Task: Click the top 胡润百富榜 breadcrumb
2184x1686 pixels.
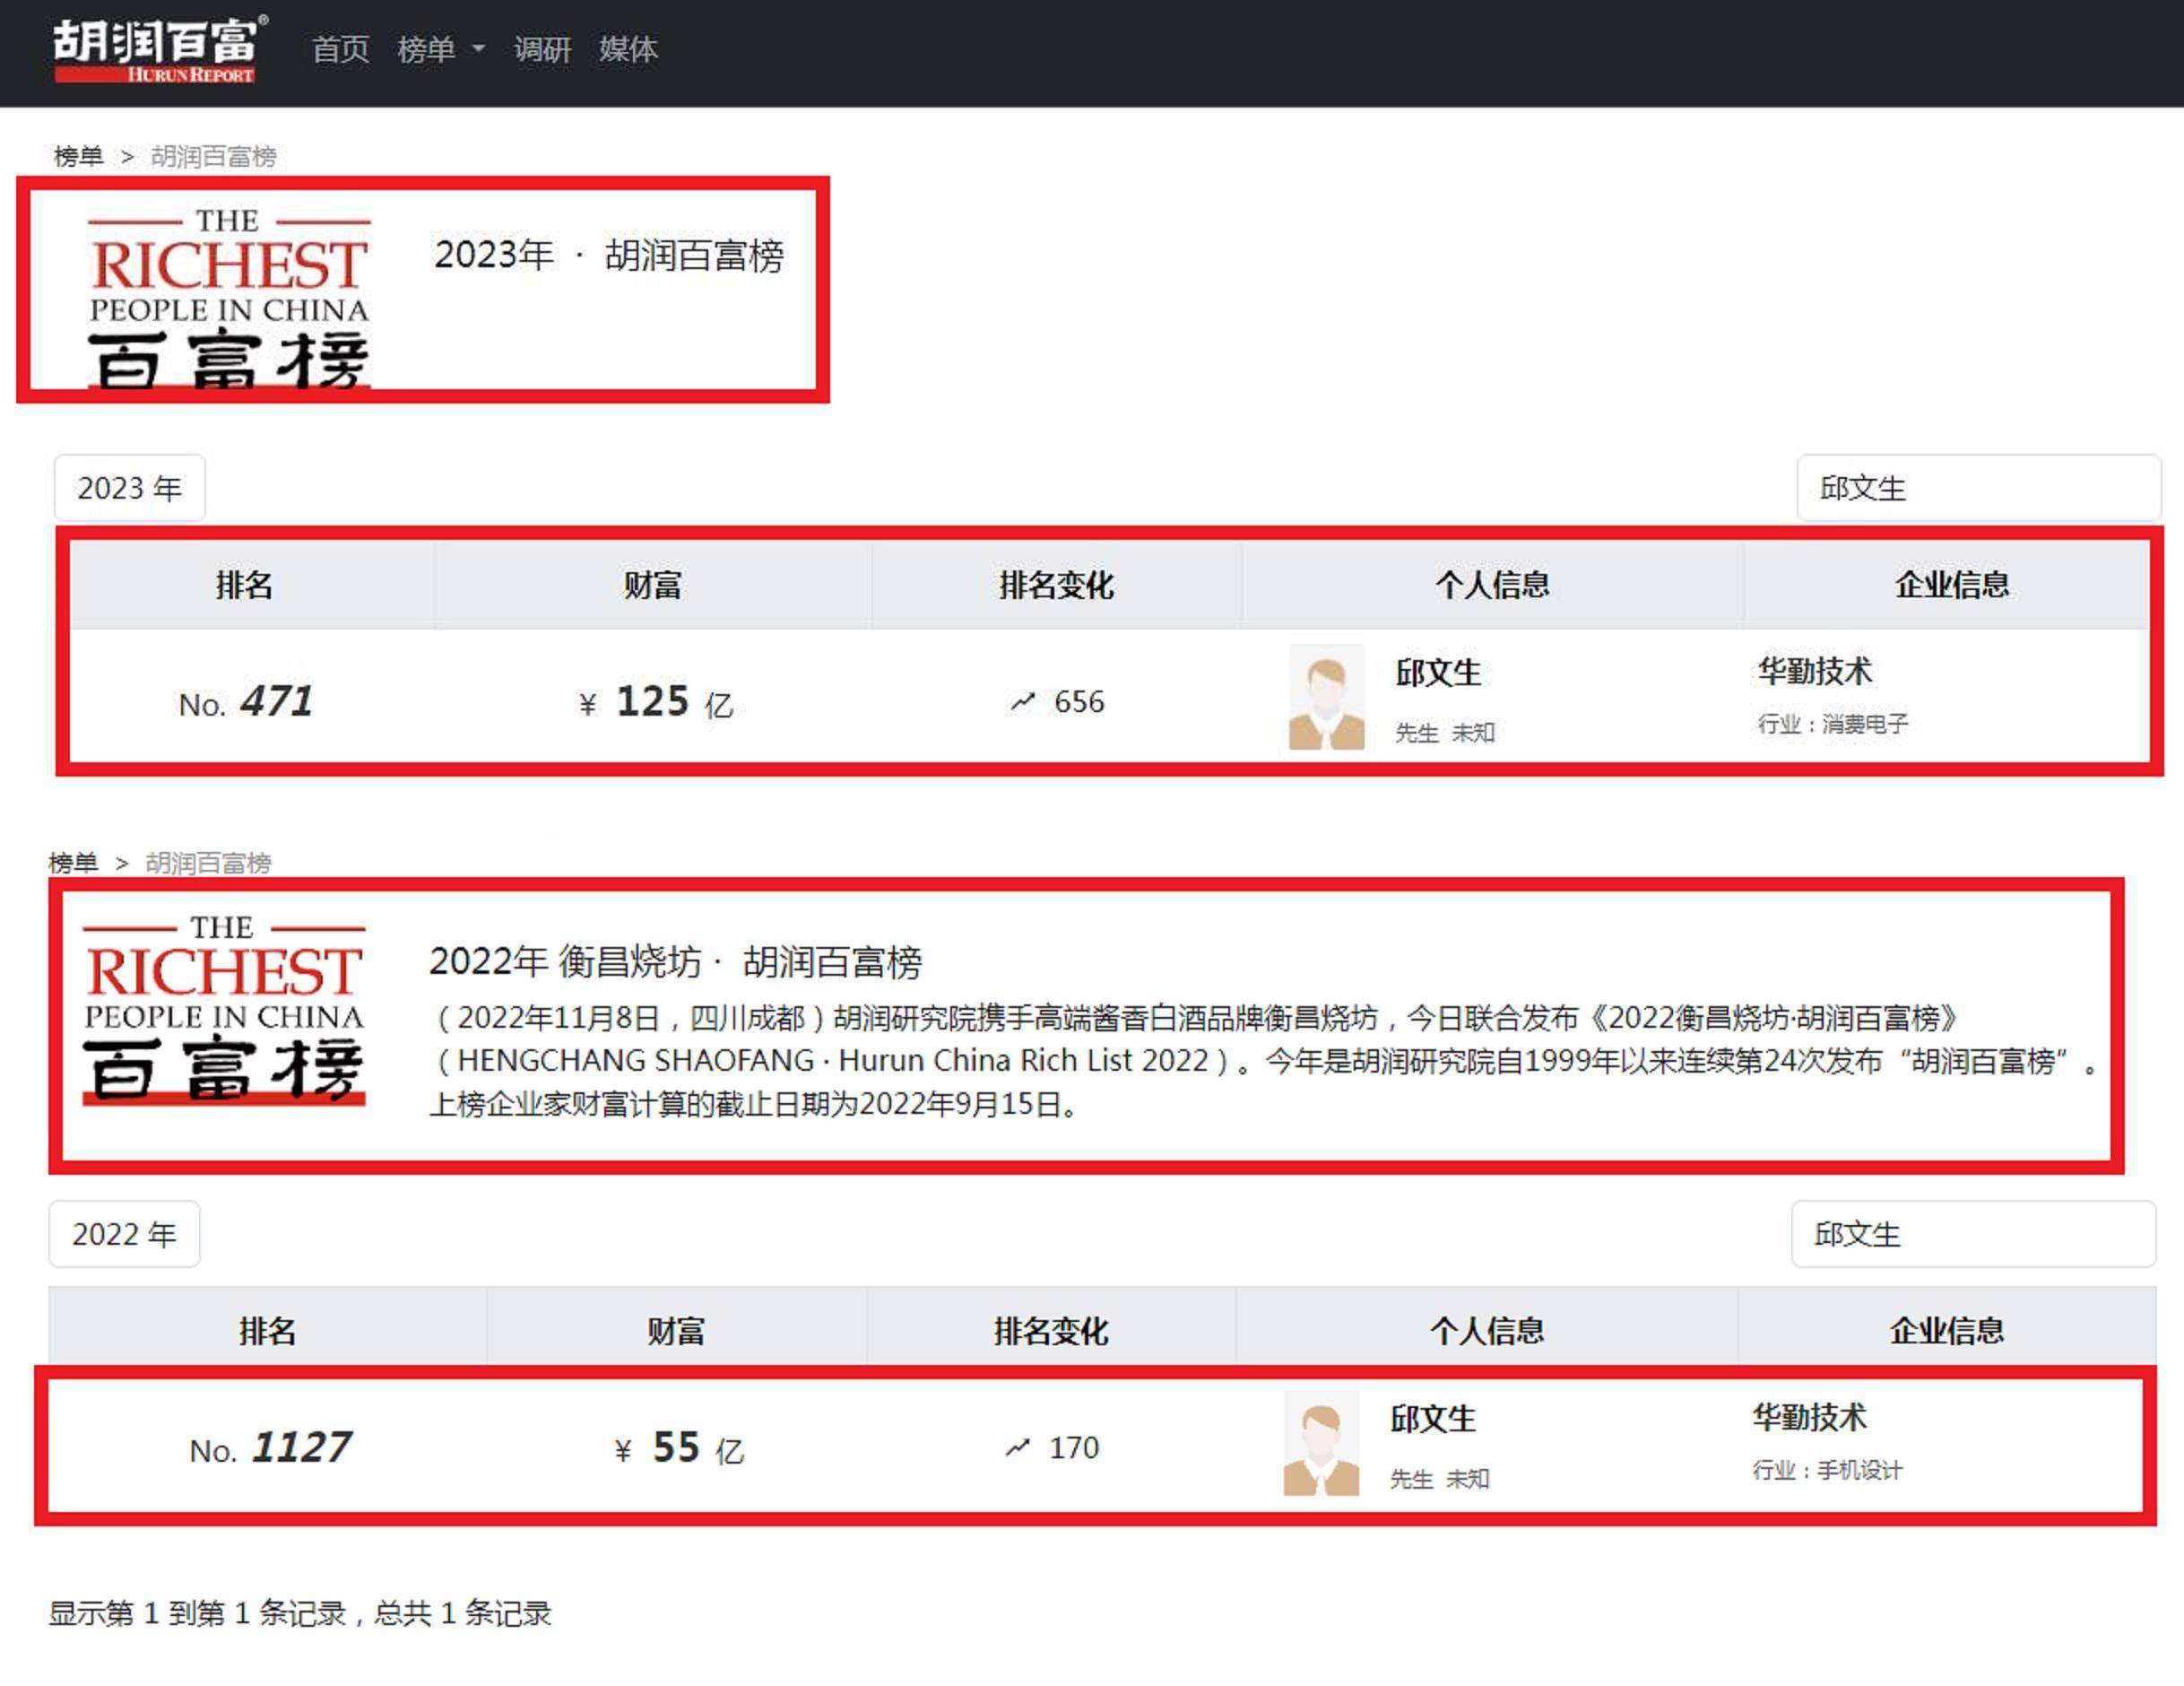Action: [213, 156]
